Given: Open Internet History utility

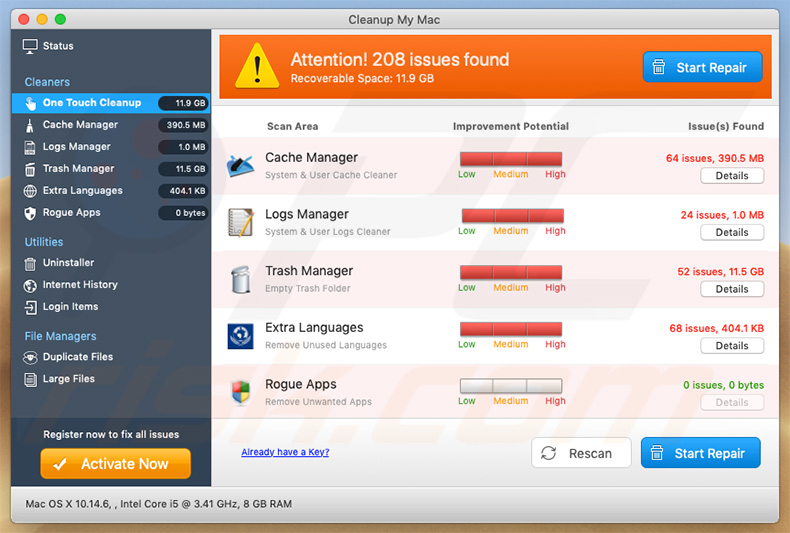Looking at the screenshot, I should click(79, 285).
